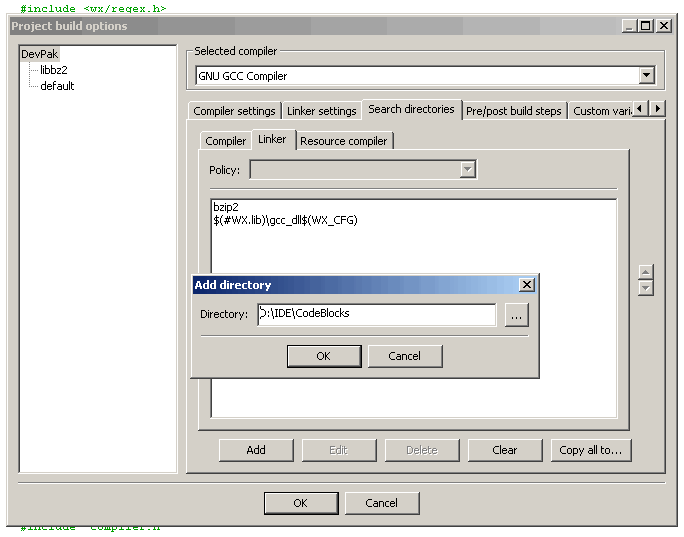Open Pre/post build steps tab
This screenshot has width=684, height=537.
coord(513,111)
